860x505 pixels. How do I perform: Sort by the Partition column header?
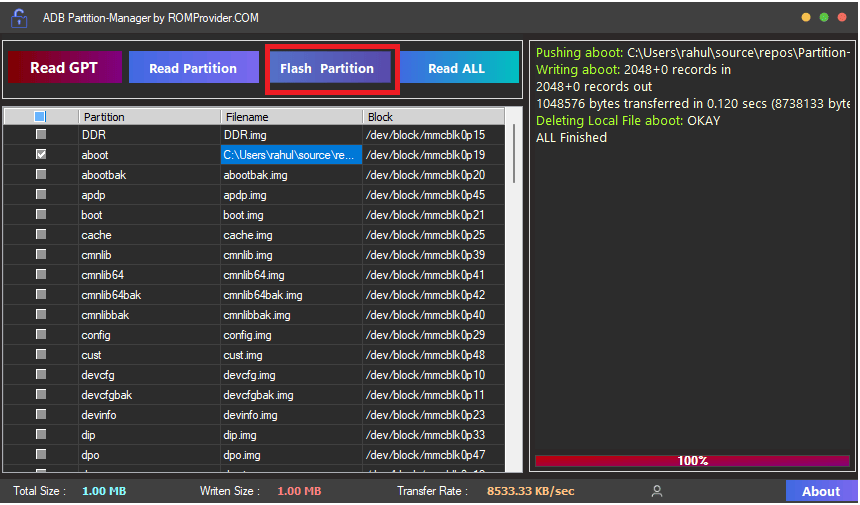[x=149, y=117]
